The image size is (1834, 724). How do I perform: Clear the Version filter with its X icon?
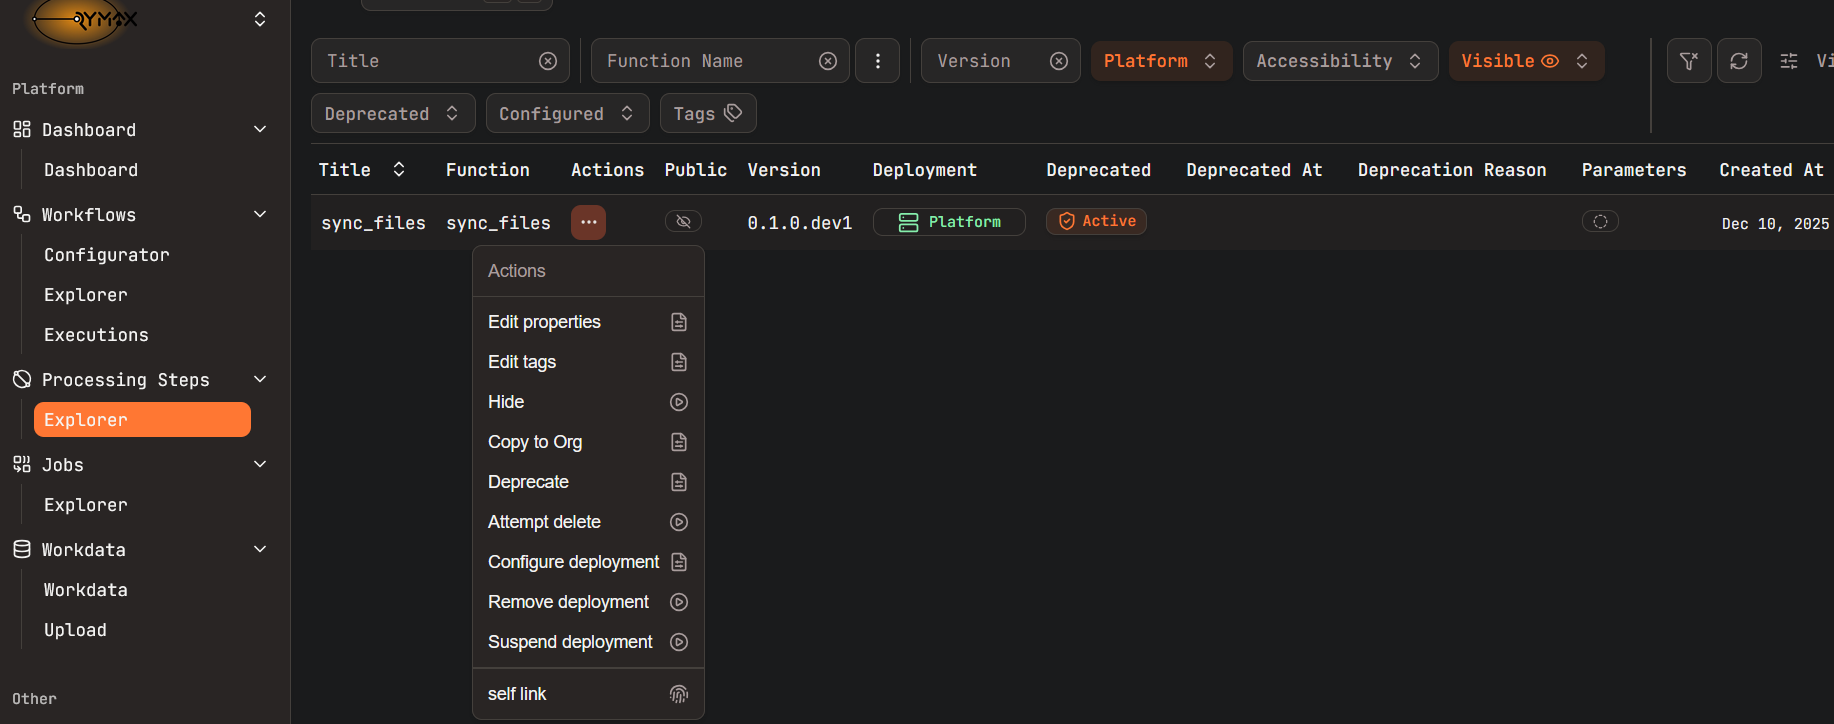point(1059,61)
